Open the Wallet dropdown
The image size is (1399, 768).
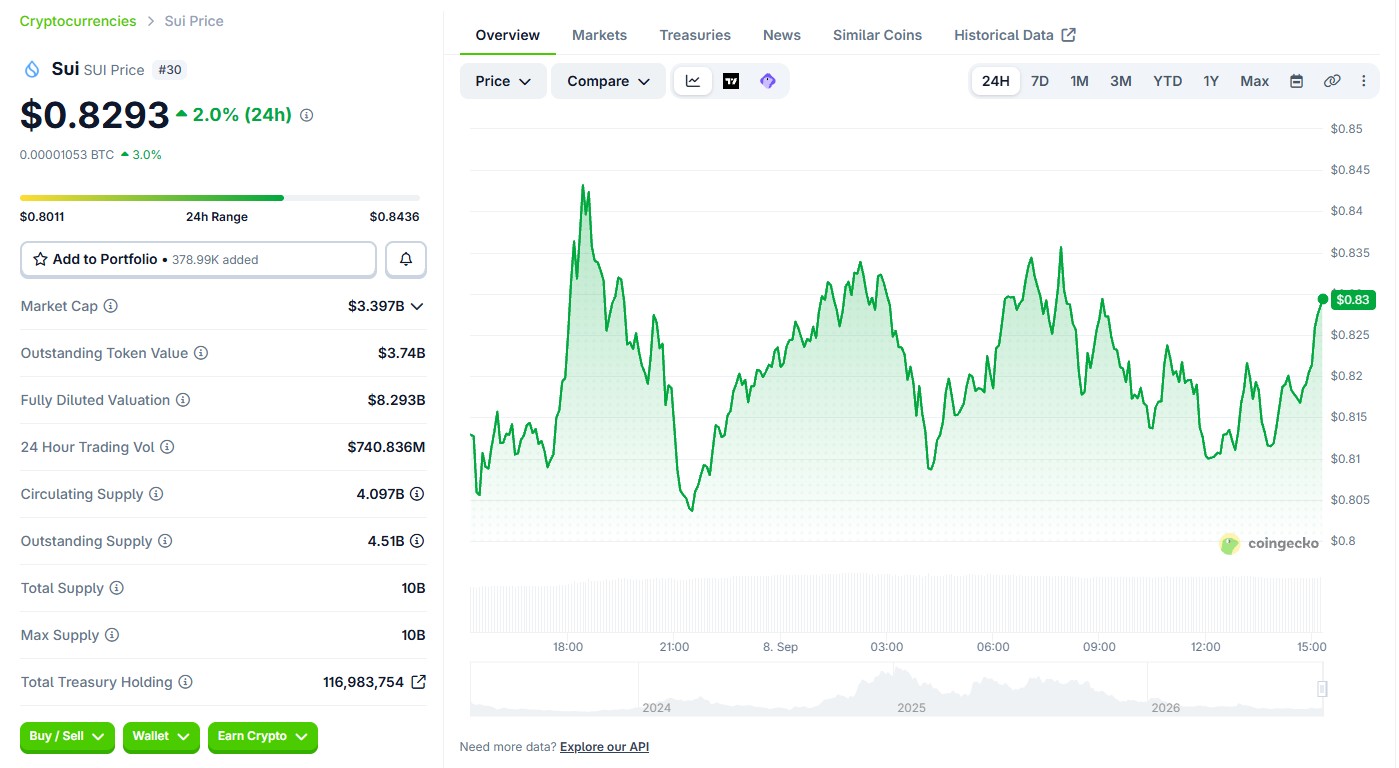pos(161,737)
